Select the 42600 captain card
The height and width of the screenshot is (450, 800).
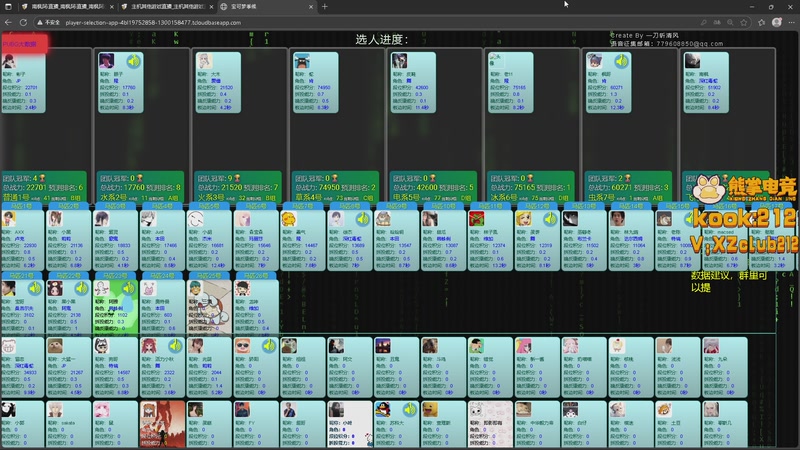click(413, 82)
